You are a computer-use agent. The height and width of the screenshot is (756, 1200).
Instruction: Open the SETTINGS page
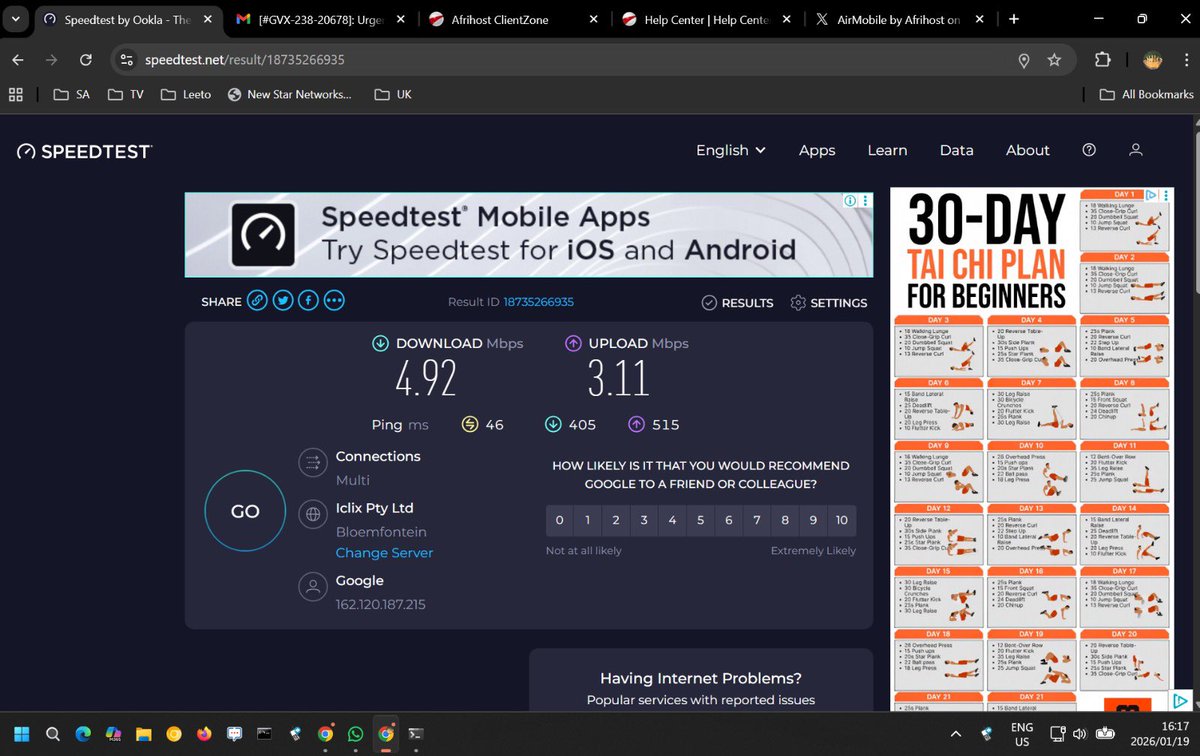pyautogui.click(x=828, y=302)
